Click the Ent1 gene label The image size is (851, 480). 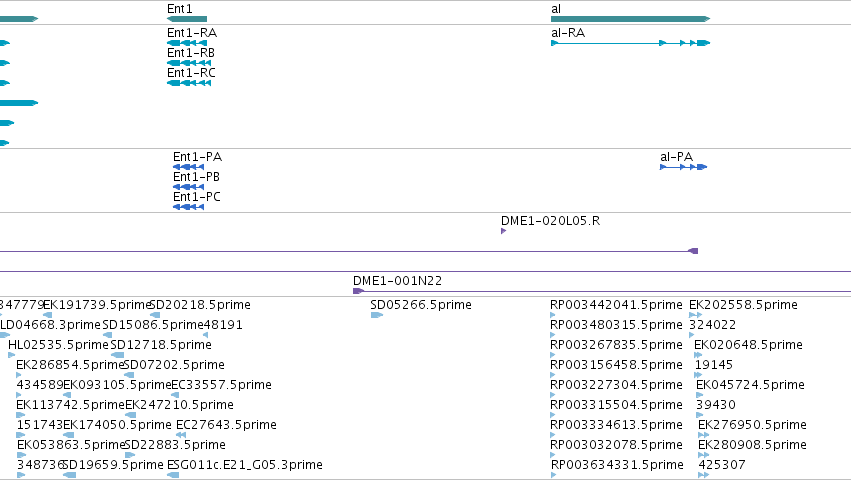[x=180, y=9]
